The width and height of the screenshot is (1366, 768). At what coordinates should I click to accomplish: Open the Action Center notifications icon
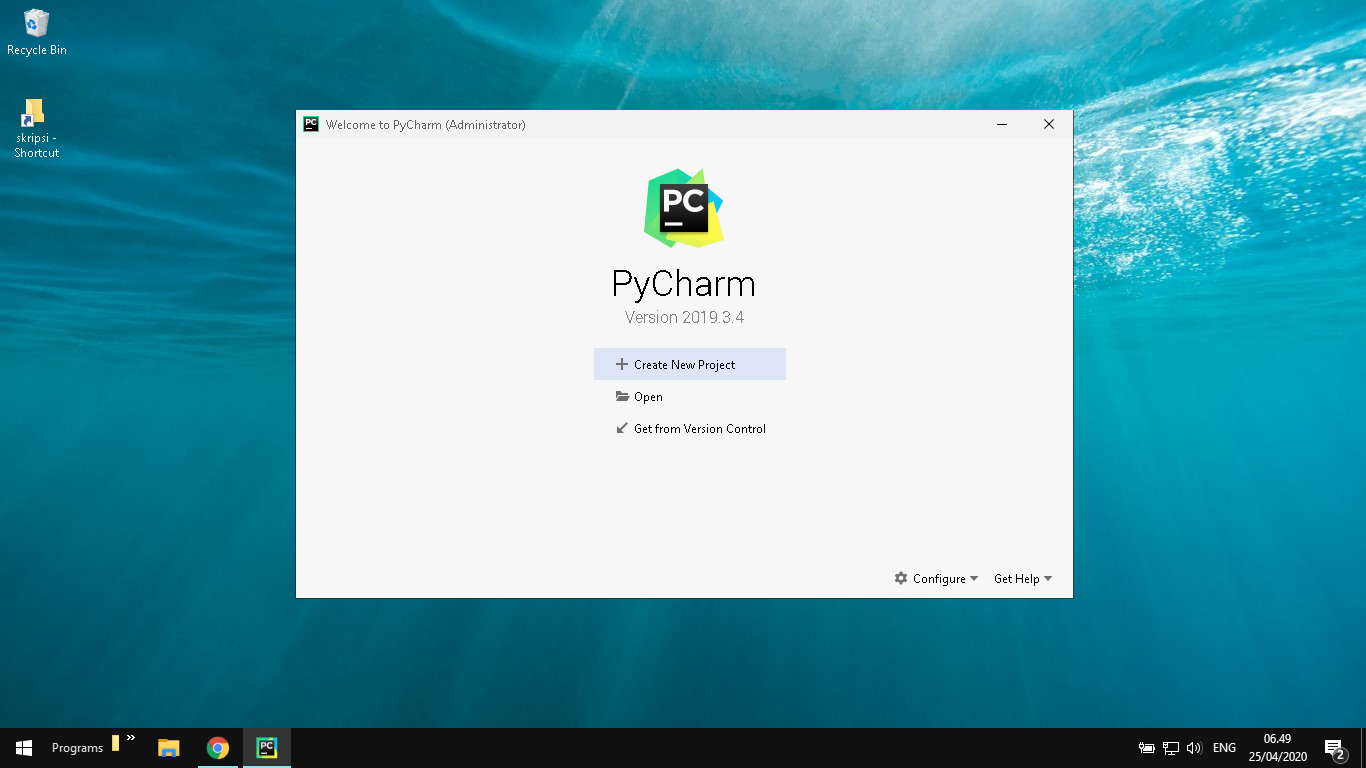pos(1335,748)
